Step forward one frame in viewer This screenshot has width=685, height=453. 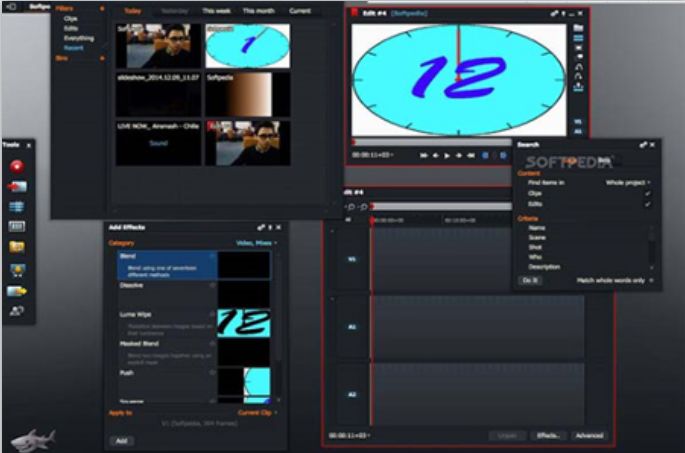[x=459, y=155]
